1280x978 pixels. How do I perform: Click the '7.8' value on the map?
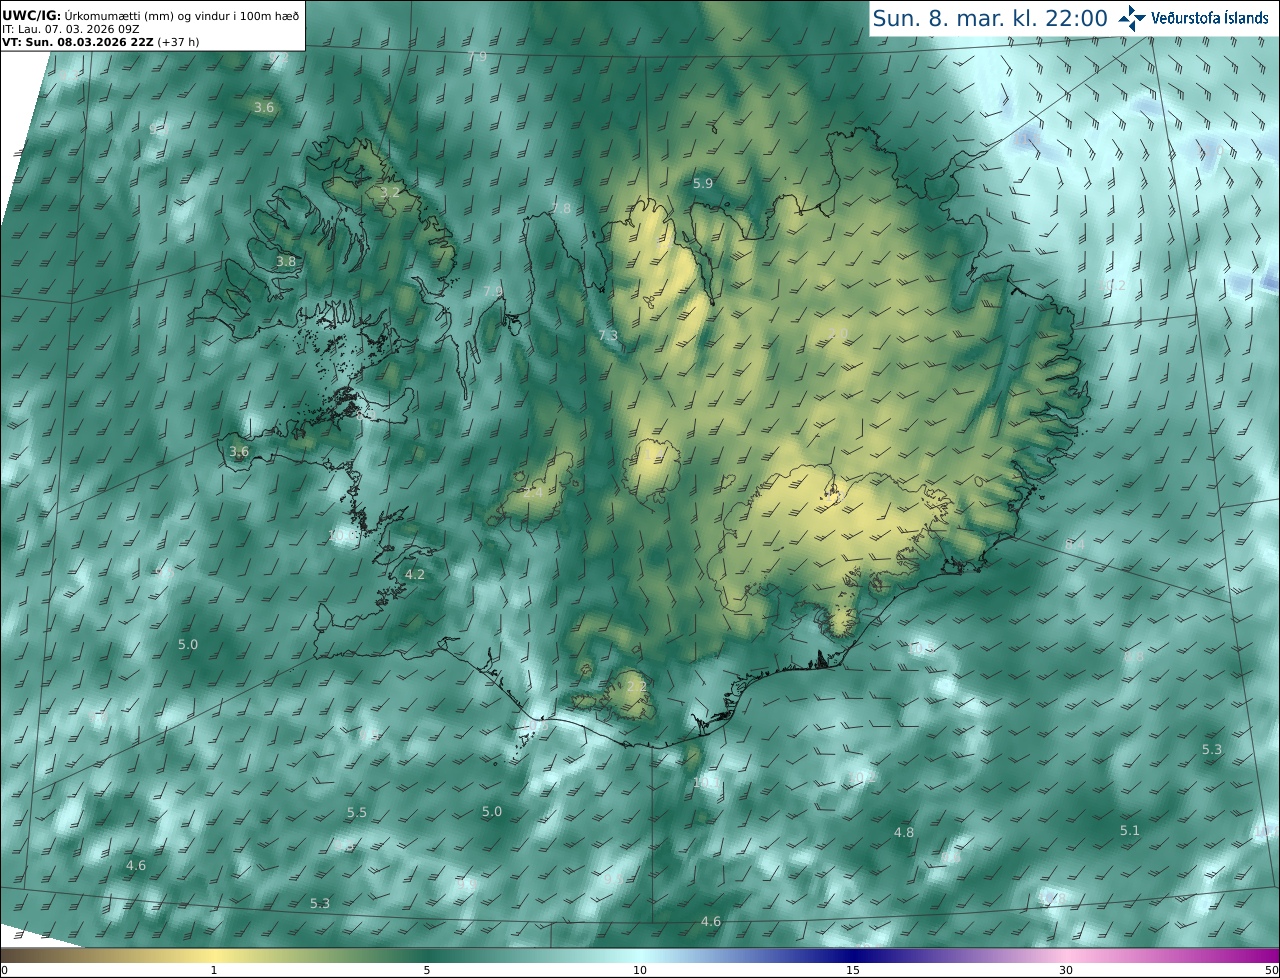click(561, 209)
